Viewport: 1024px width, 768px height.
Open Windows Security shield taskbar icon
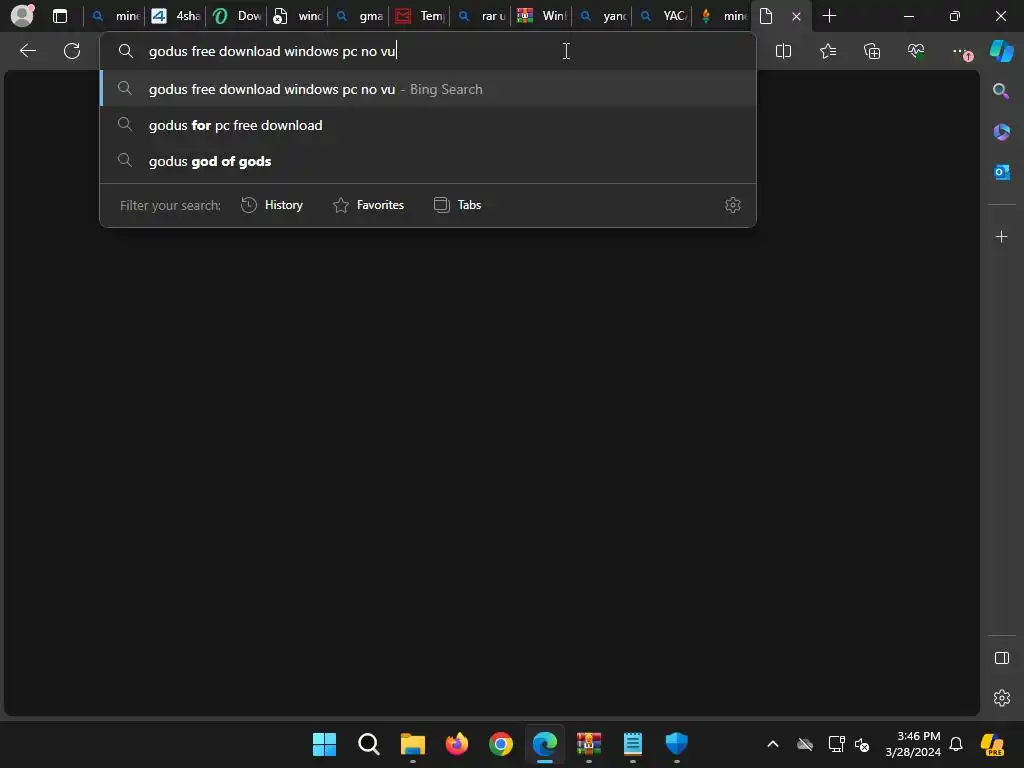pos(677,744)
